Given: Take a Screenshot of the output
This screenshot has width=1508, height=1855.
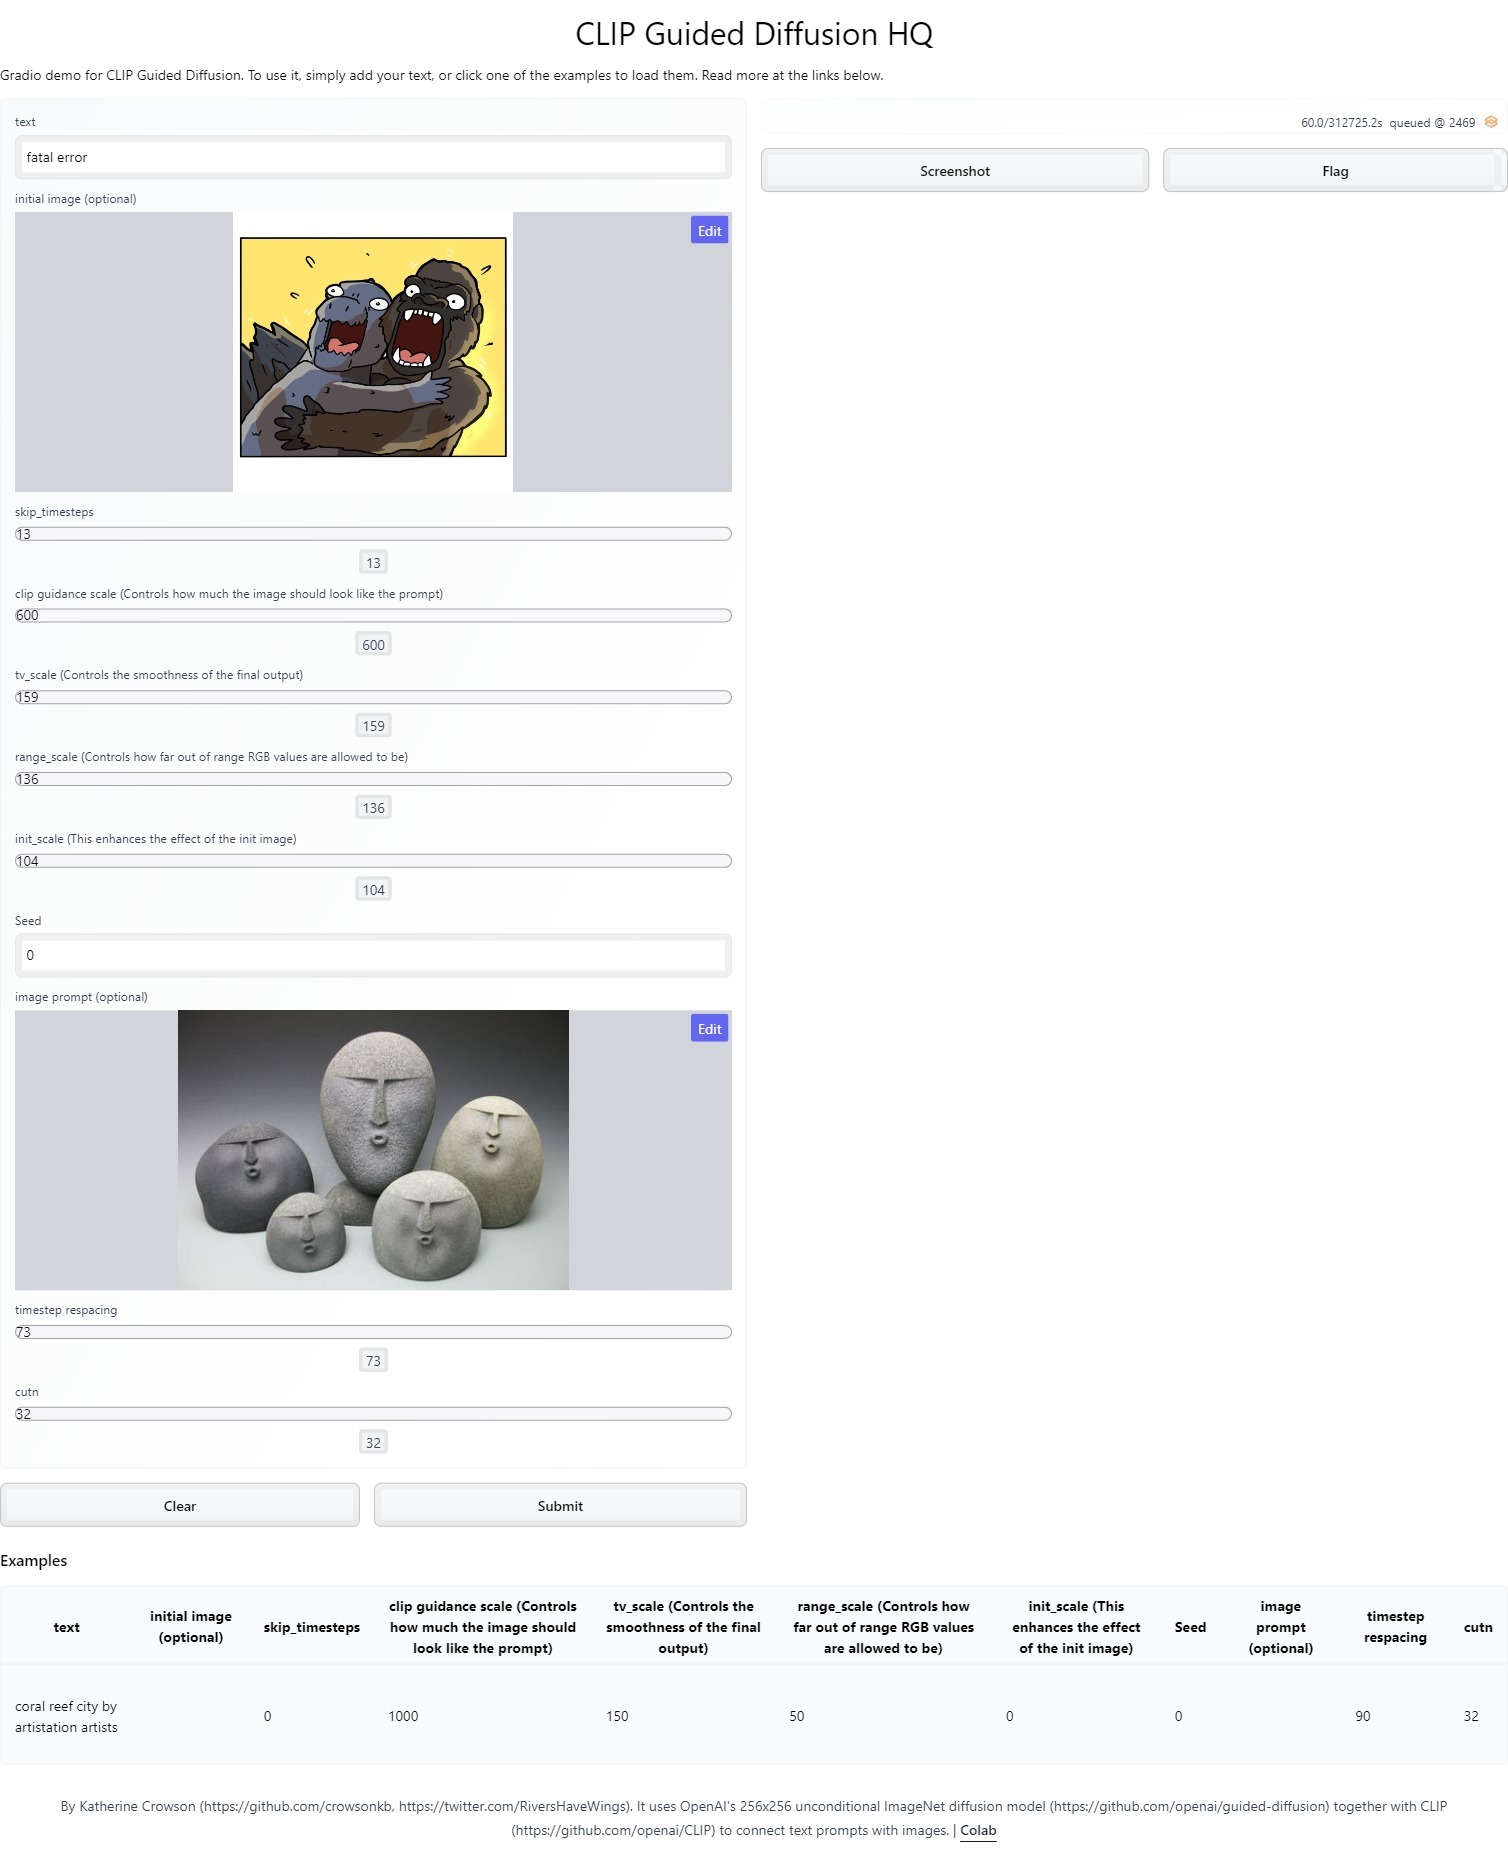Looking at the screenshot, I should [x=955, y=171].
